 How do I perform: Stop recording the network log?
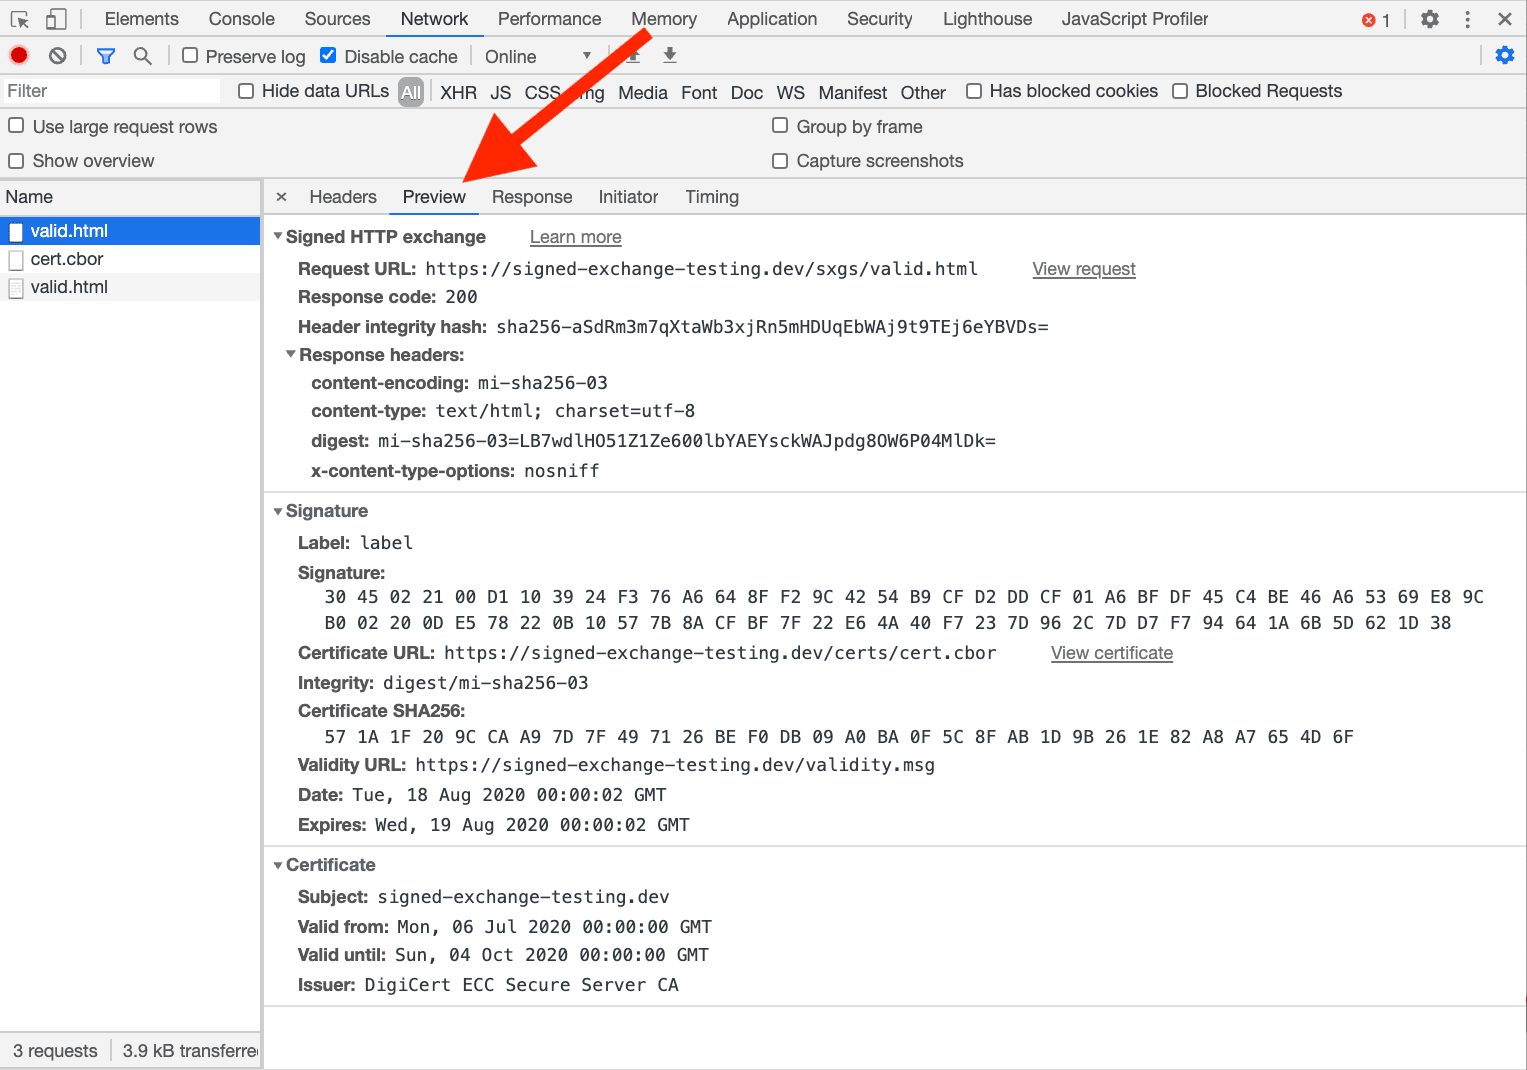click(x=18, y=55)
